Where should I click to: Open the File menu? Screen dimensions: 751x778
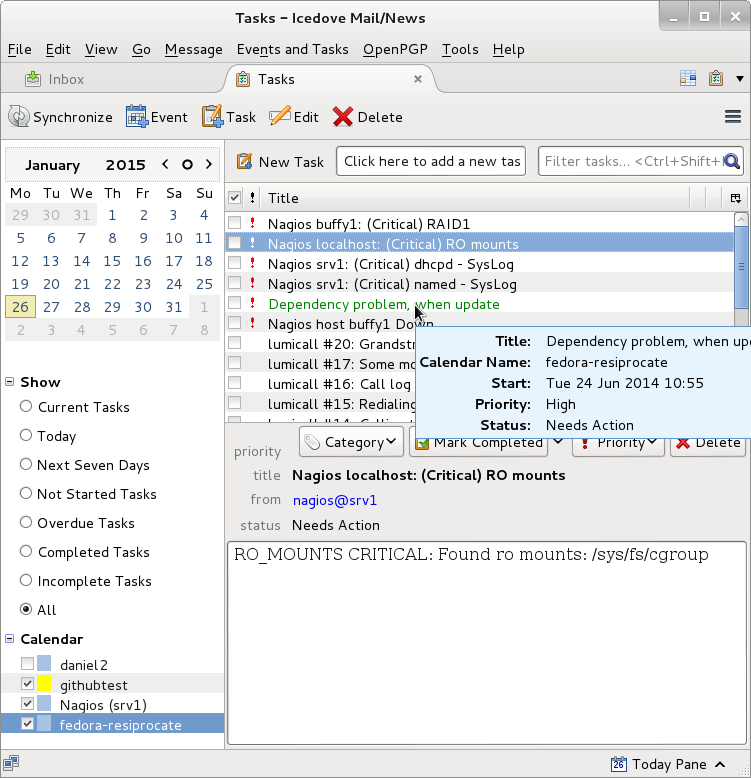tap(19, 49)
